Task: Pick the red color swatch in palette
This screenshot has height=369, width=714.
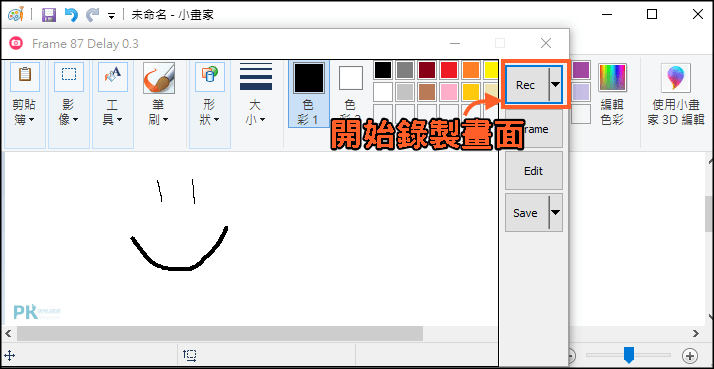Action: [449, 70]
